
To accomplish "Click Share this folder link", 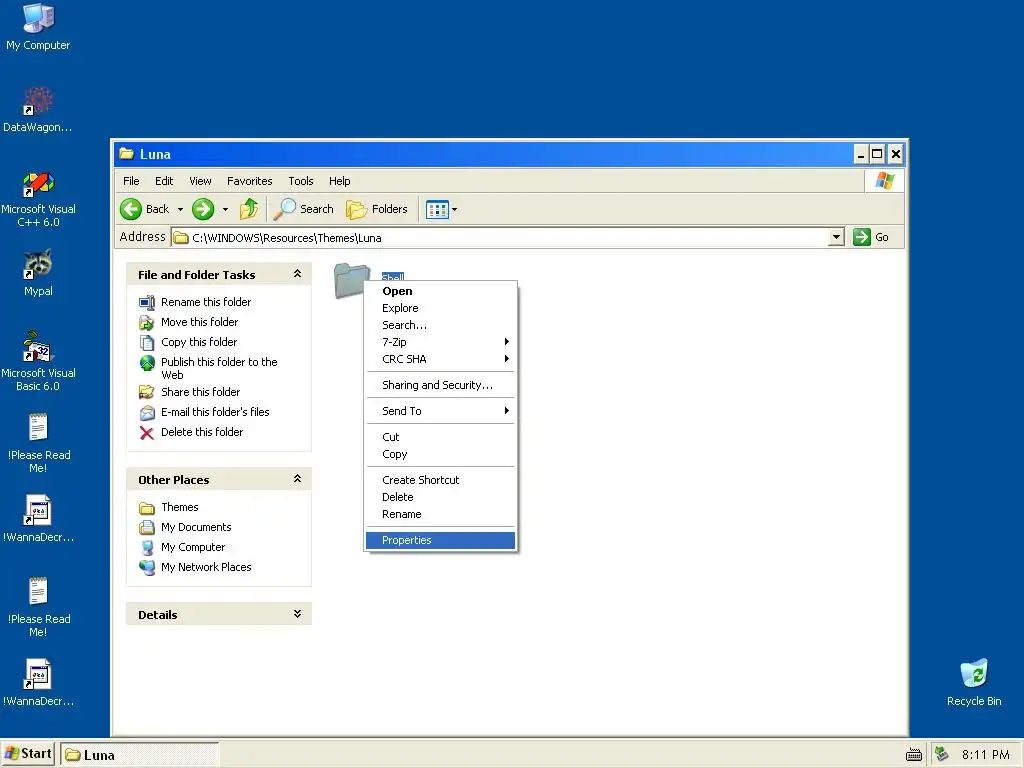I will 200,392.
